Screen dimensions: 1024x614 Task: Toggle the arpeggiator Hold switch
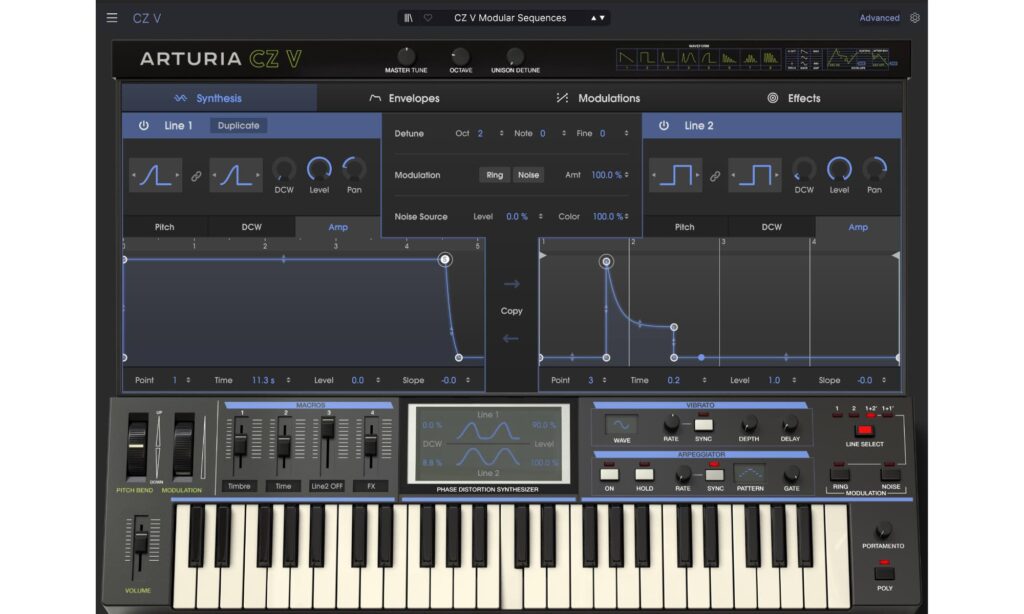[645, 474]
